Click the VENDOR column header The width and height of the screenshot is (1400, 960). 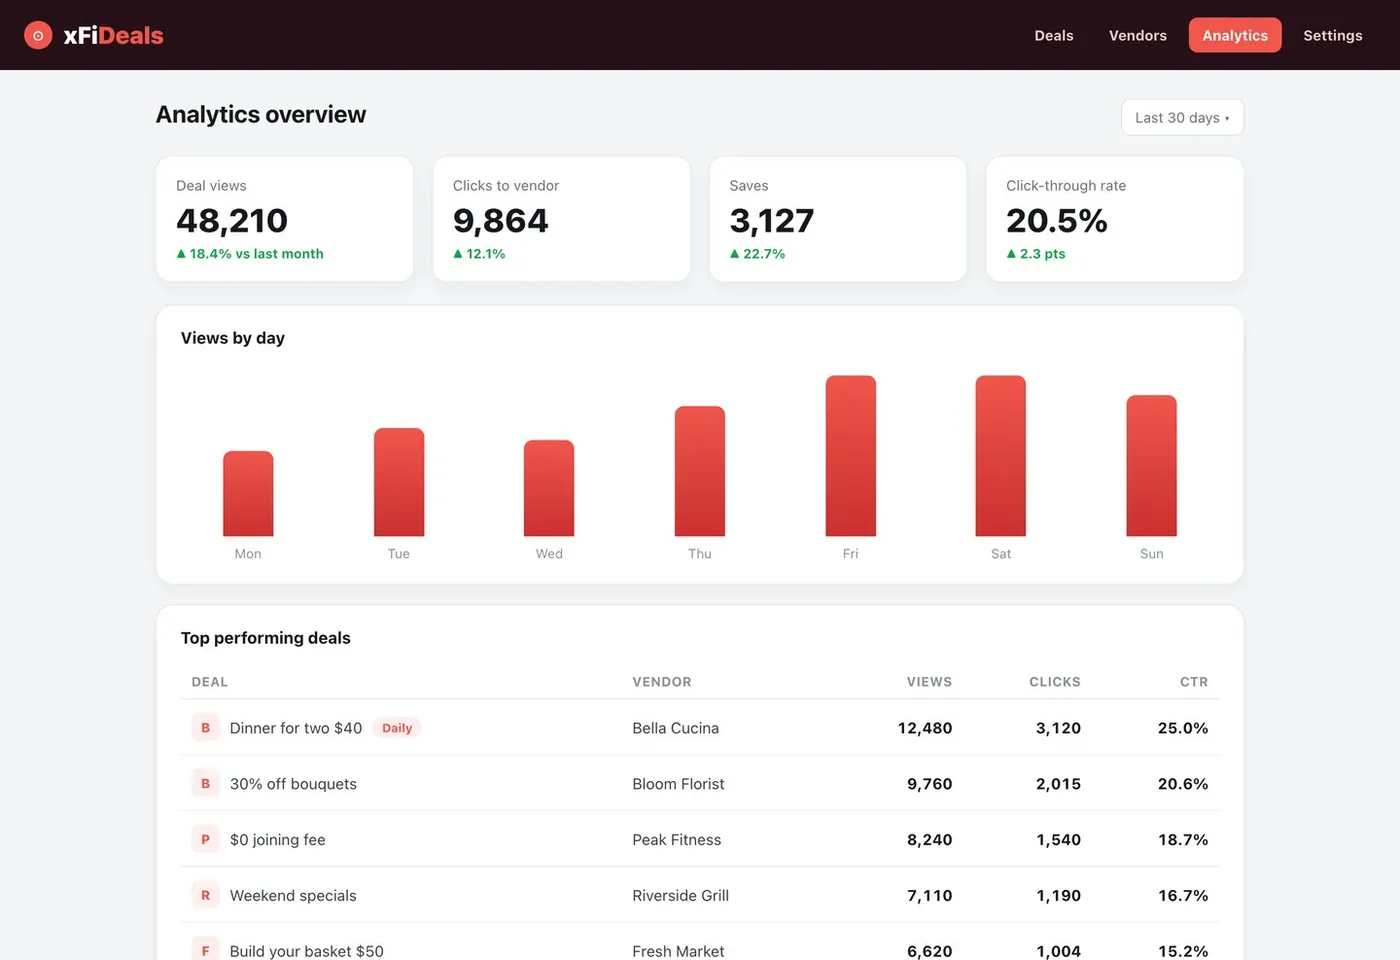coord(662,682)
